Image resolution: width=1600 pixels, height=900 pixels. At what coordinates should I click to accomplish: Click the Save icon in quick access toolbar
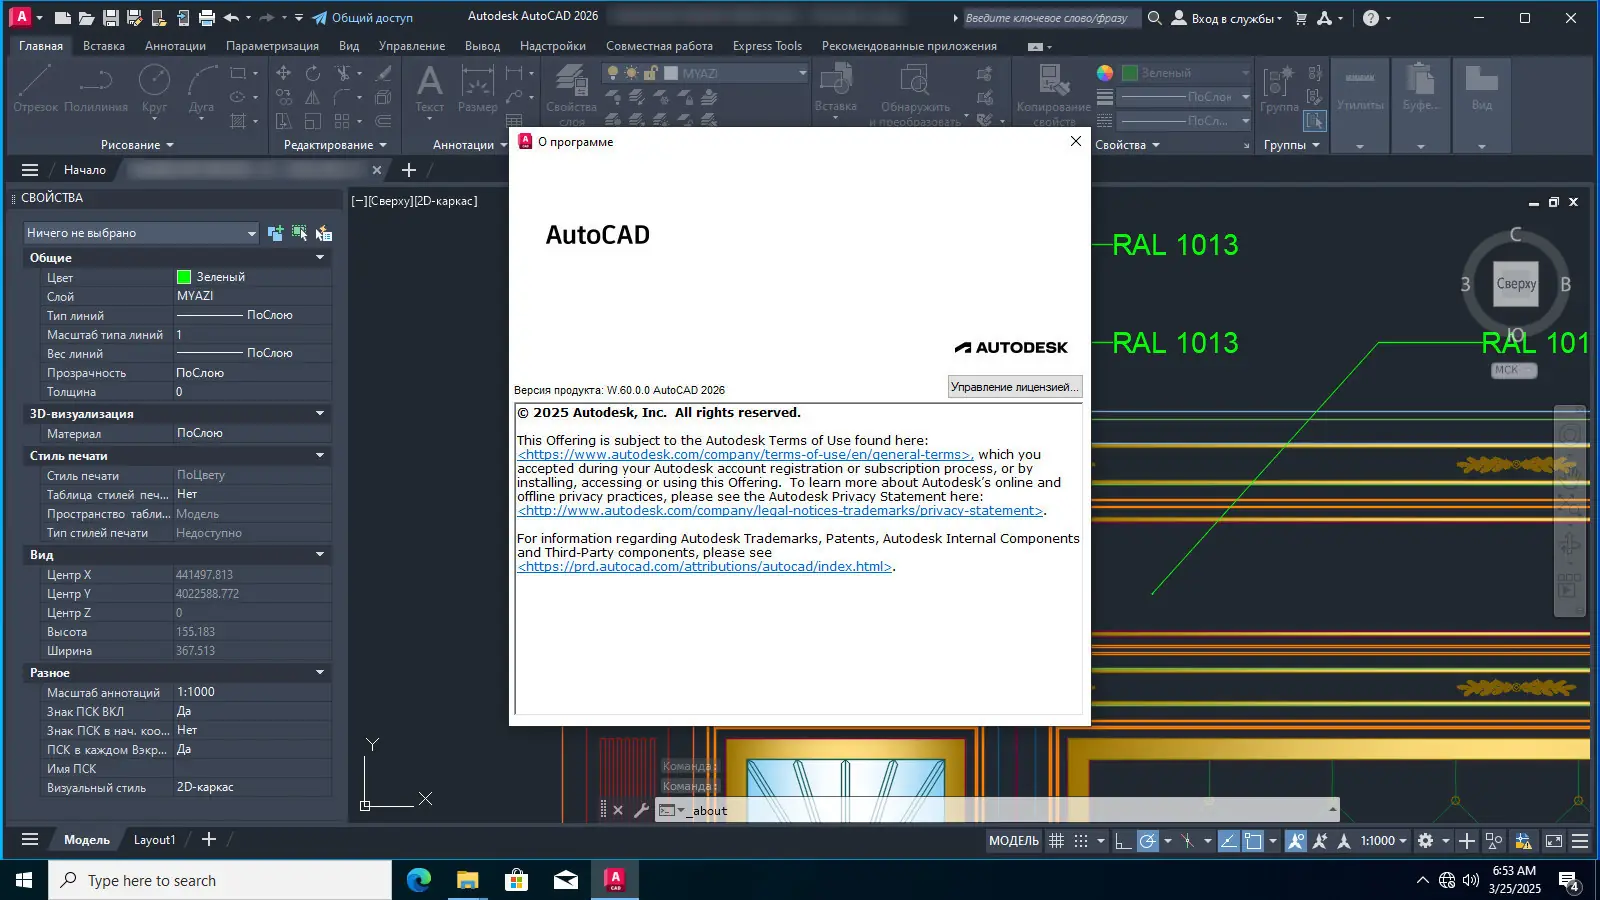(x=111, y=18)
